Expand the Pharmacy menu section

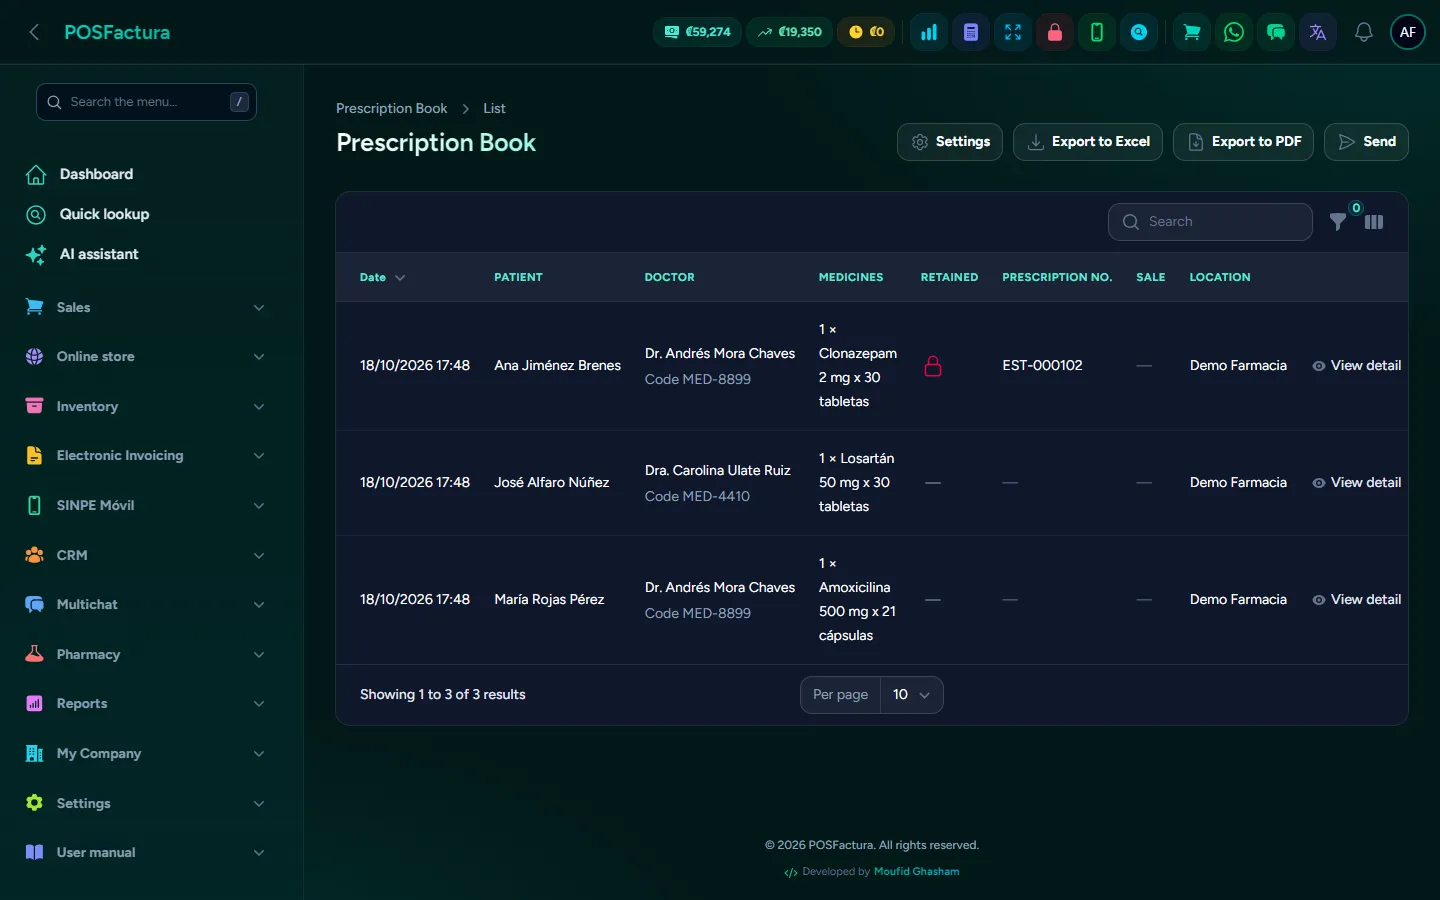pos(145,654)
